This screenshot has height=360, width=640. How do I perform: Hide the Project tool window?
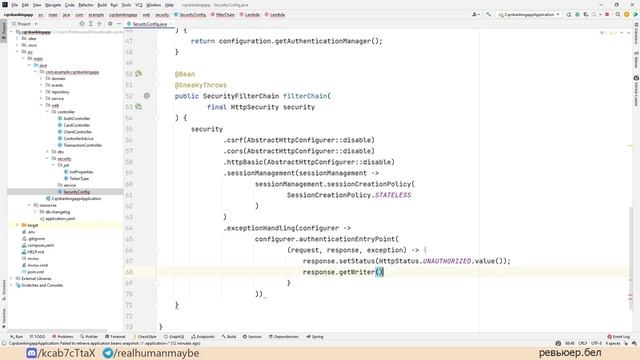(x=119, y=24)
